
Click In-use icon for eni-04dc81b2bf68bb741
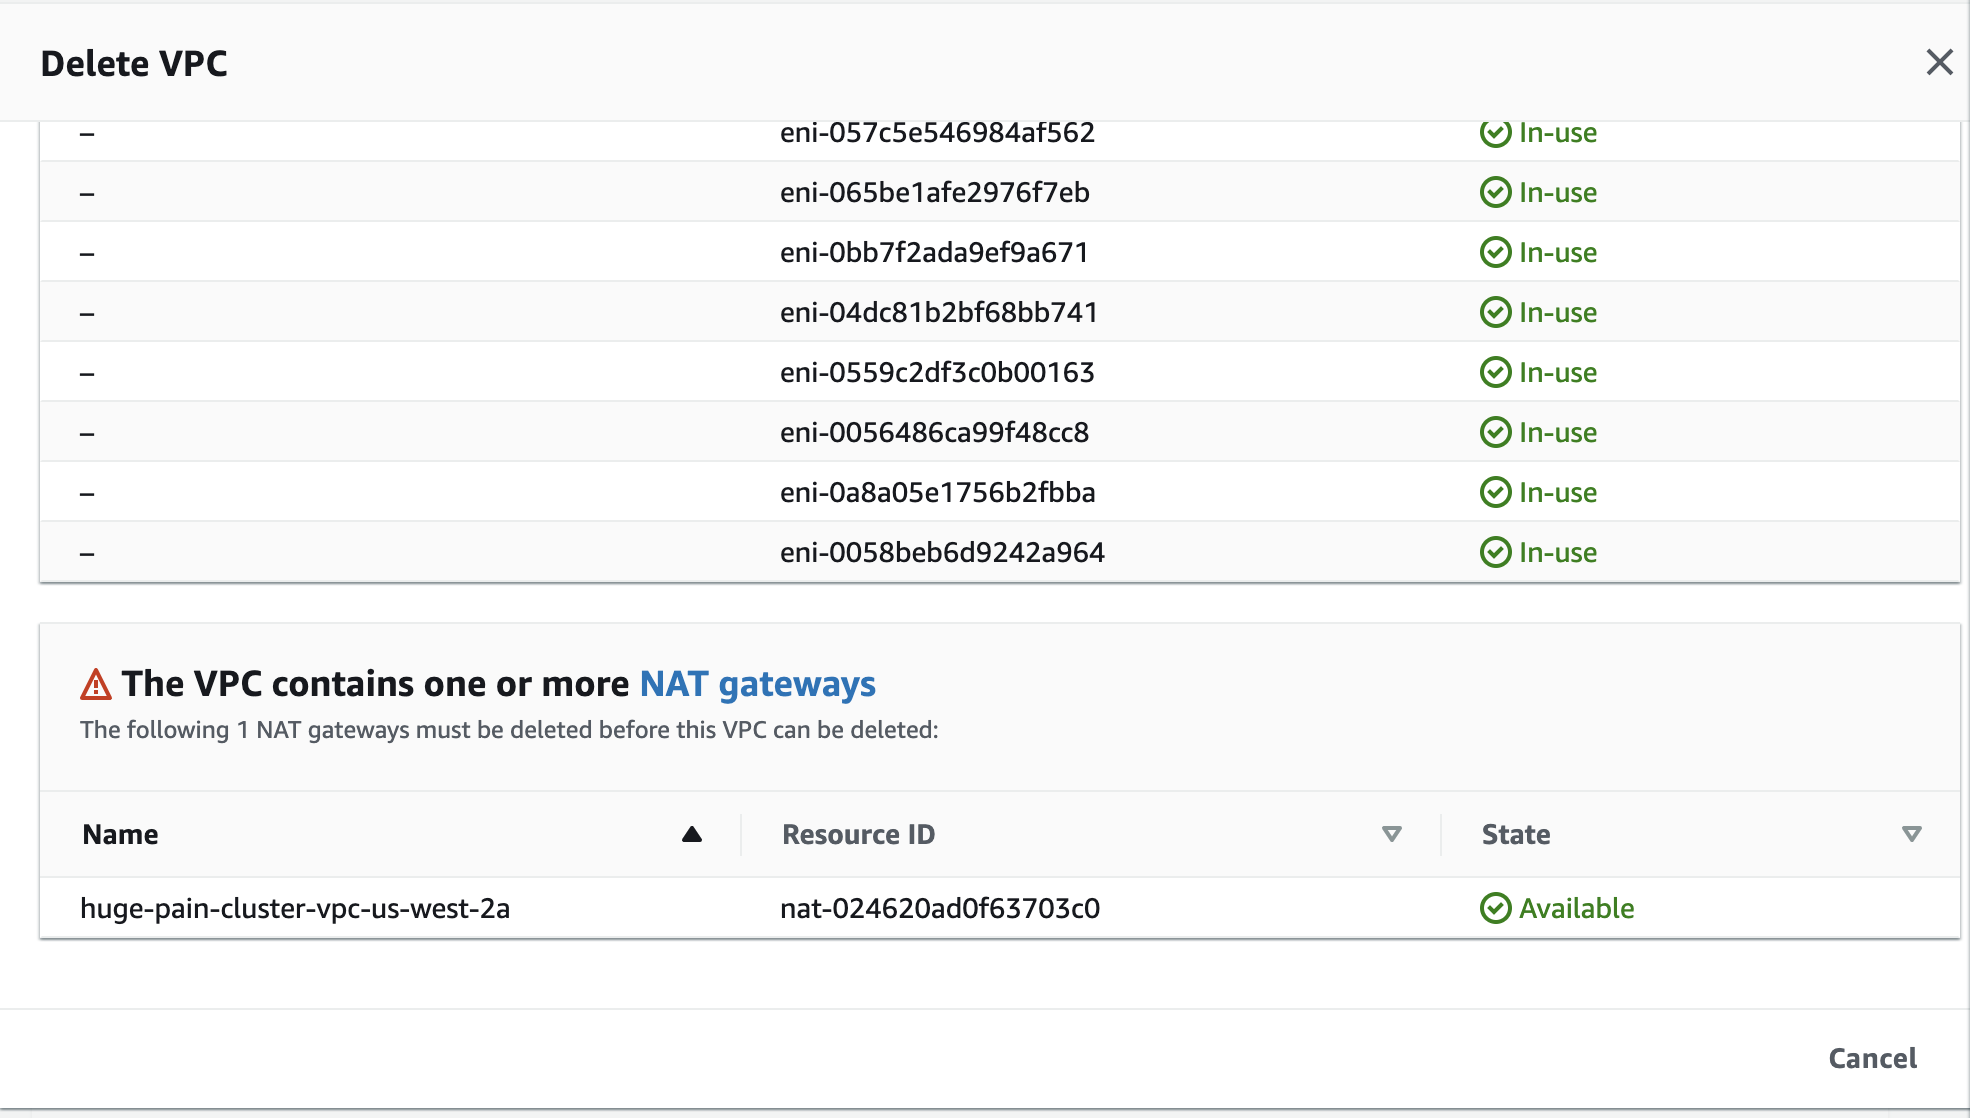pyautogui.click(x=1495, y=312)
